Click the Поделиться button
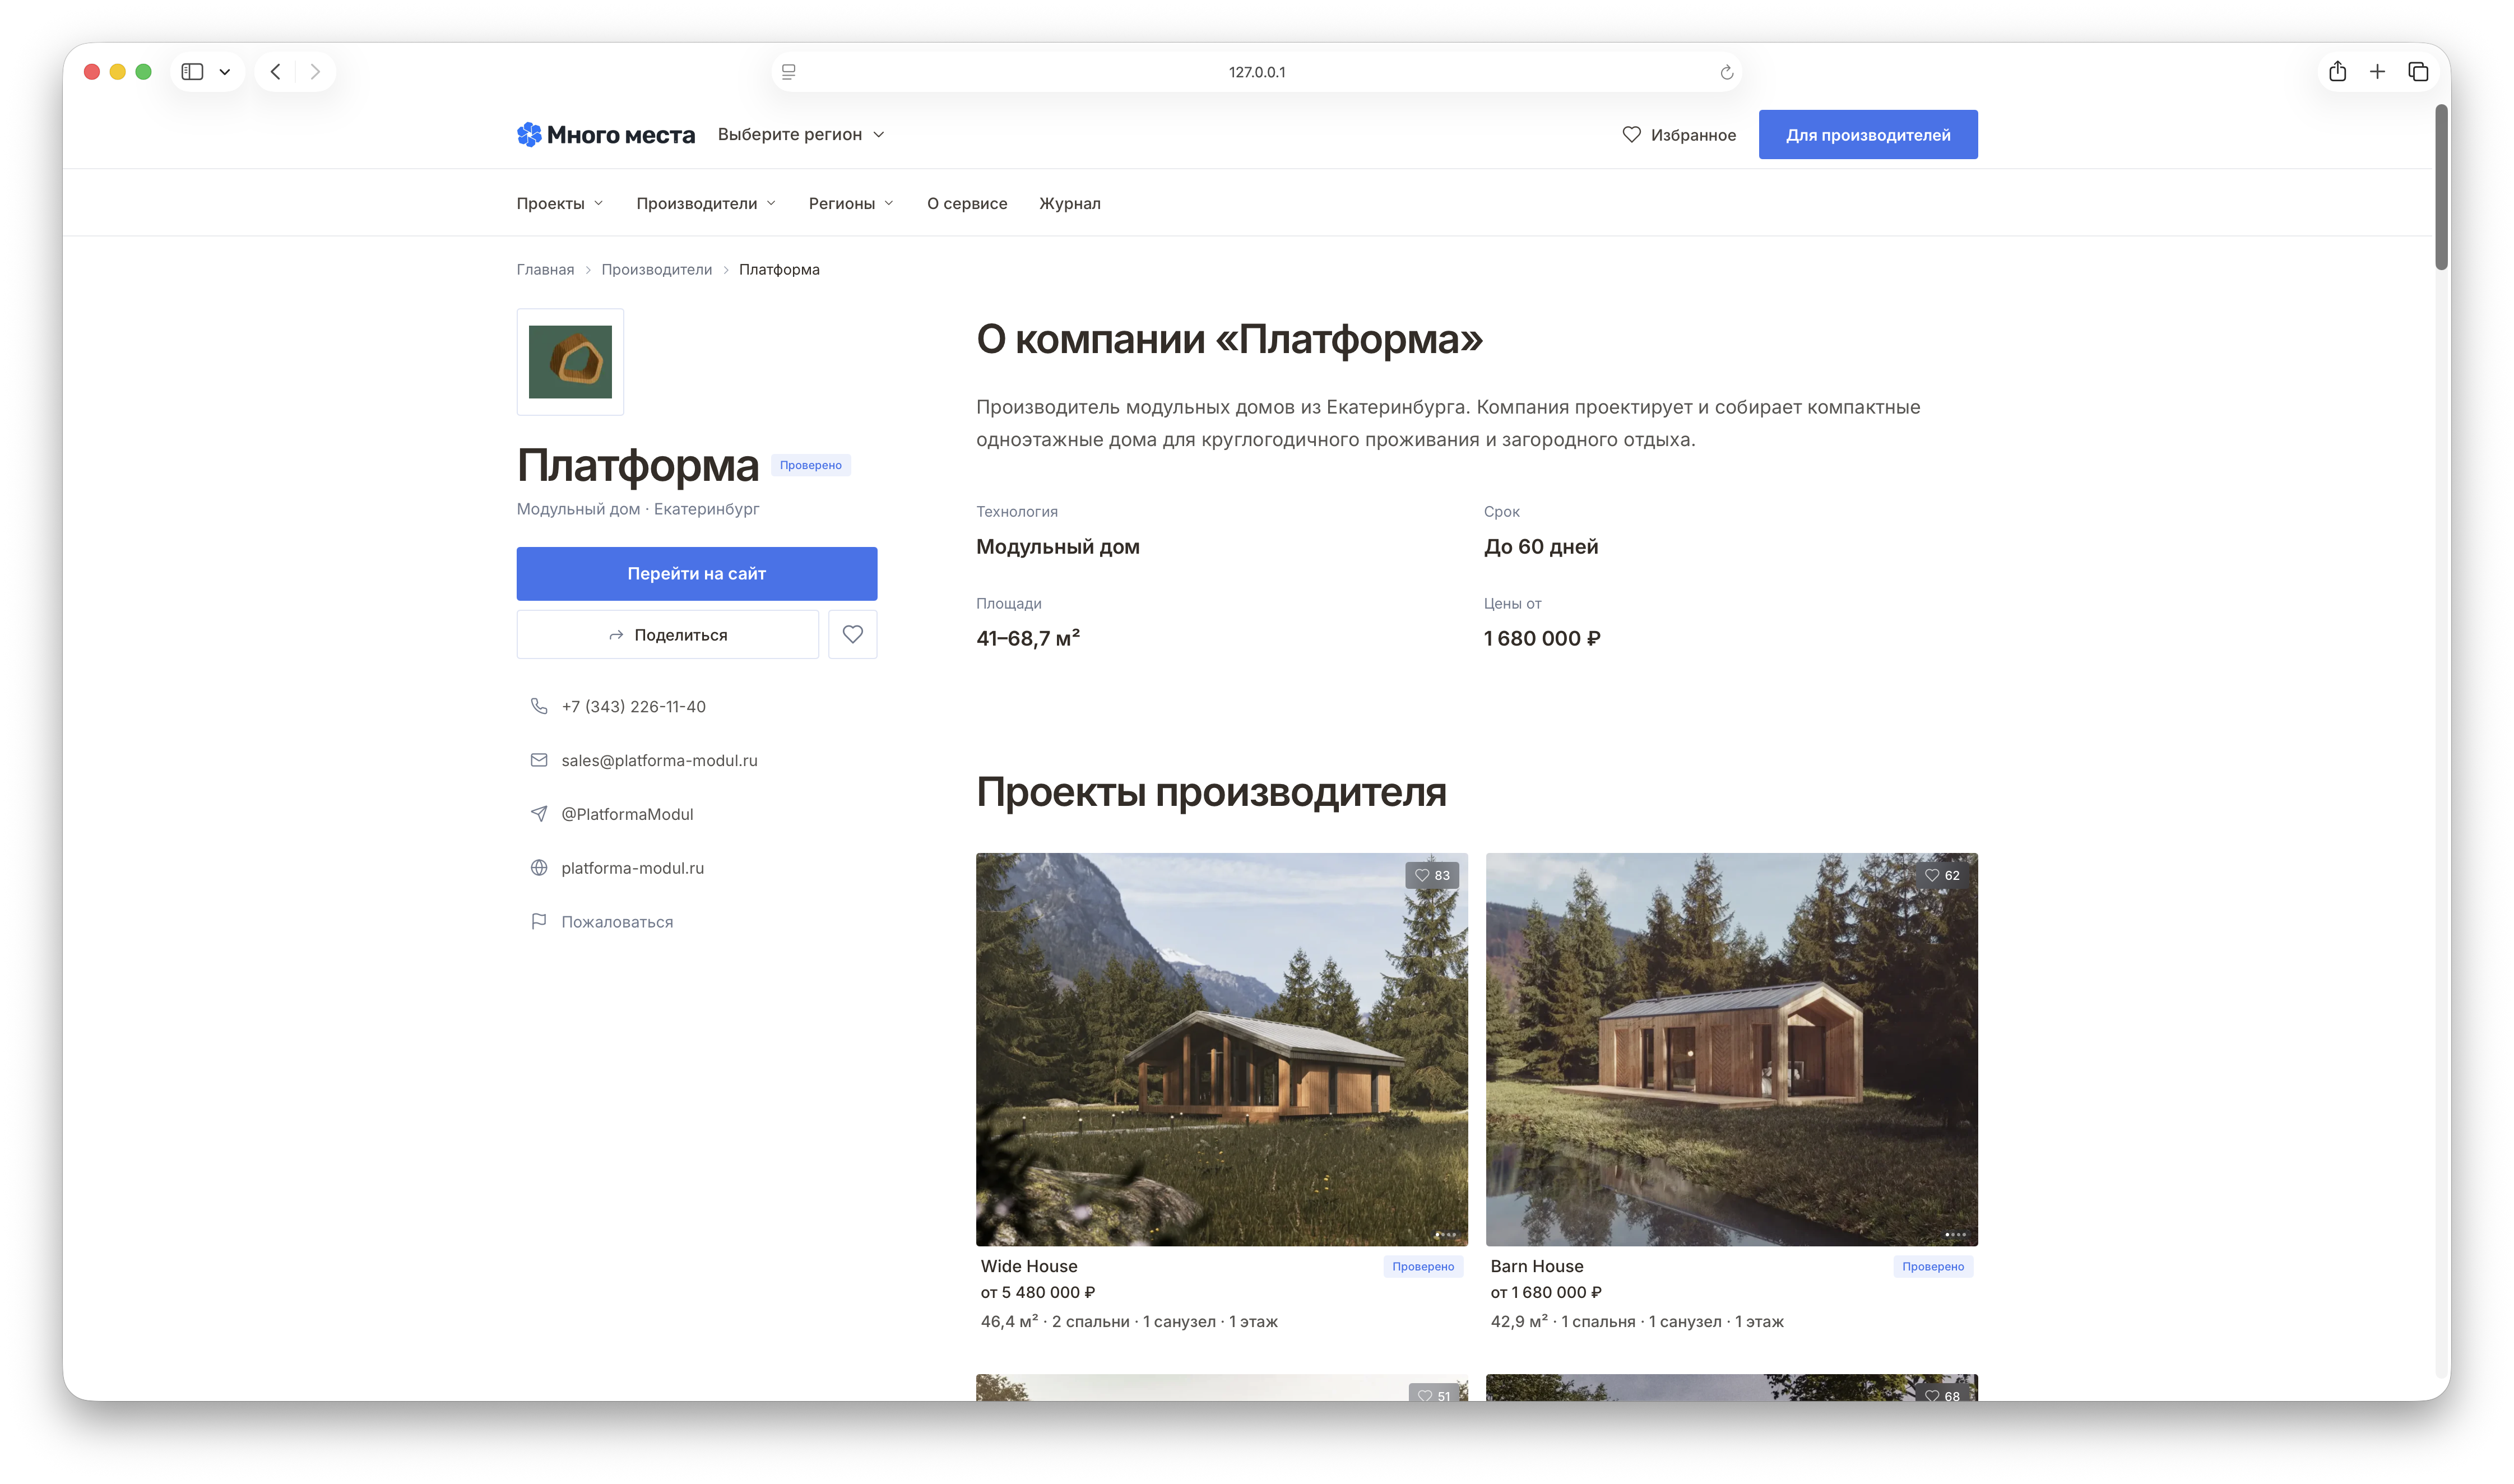2514x1484 pixels. click(667, 635)
